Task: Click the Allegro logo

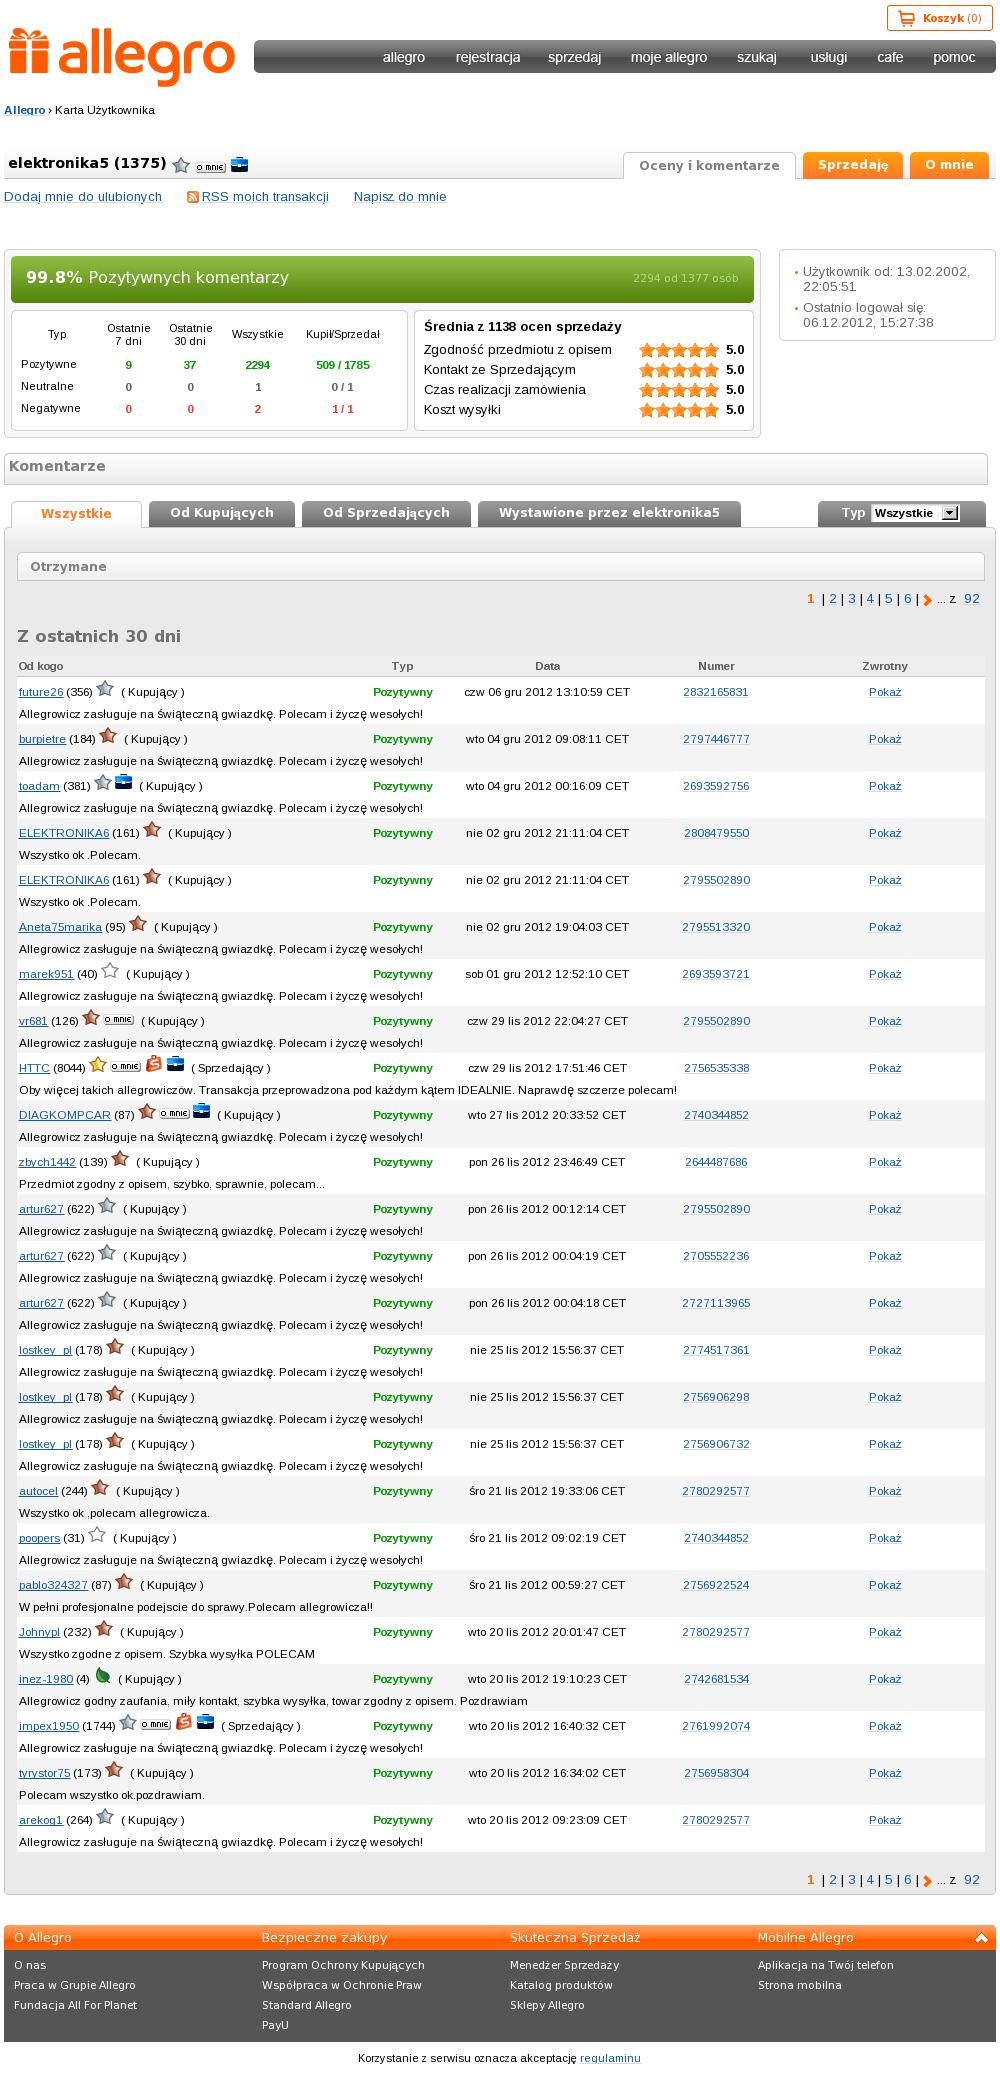Action: (122, 55)
